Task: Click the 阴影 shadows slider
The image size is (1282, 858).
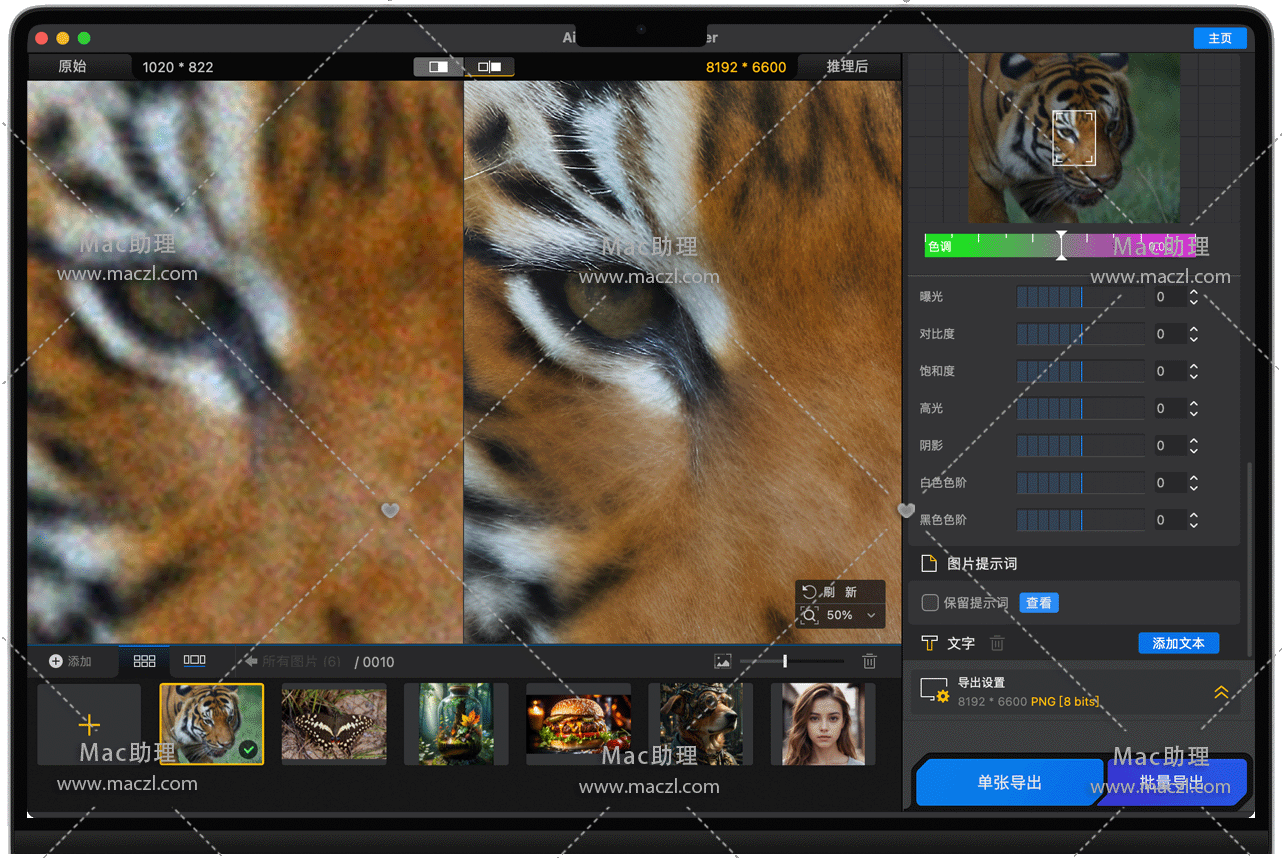Action: click(1080, 445)
